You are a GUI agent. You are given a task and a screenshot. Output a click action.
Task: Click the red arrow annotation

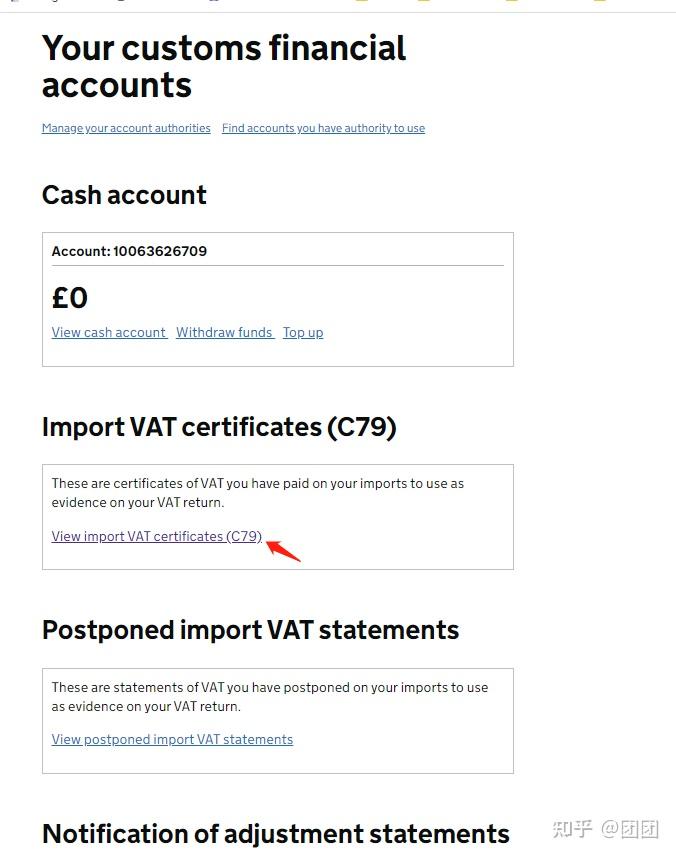(x=283, y=550)
